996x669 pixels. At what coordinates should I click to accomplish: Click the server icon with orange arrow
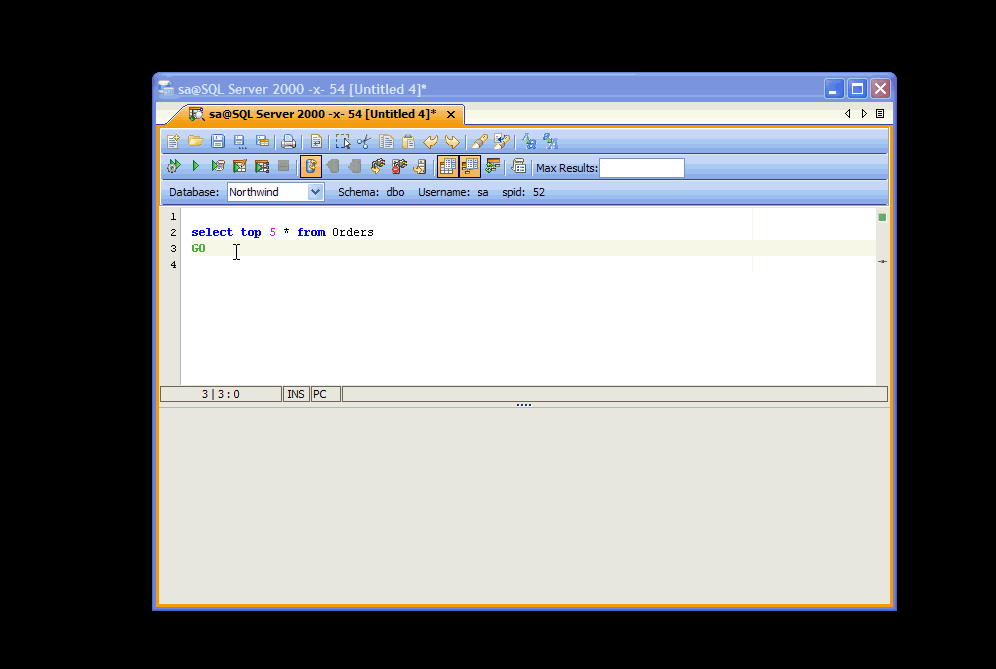click(x=420, y=166)
